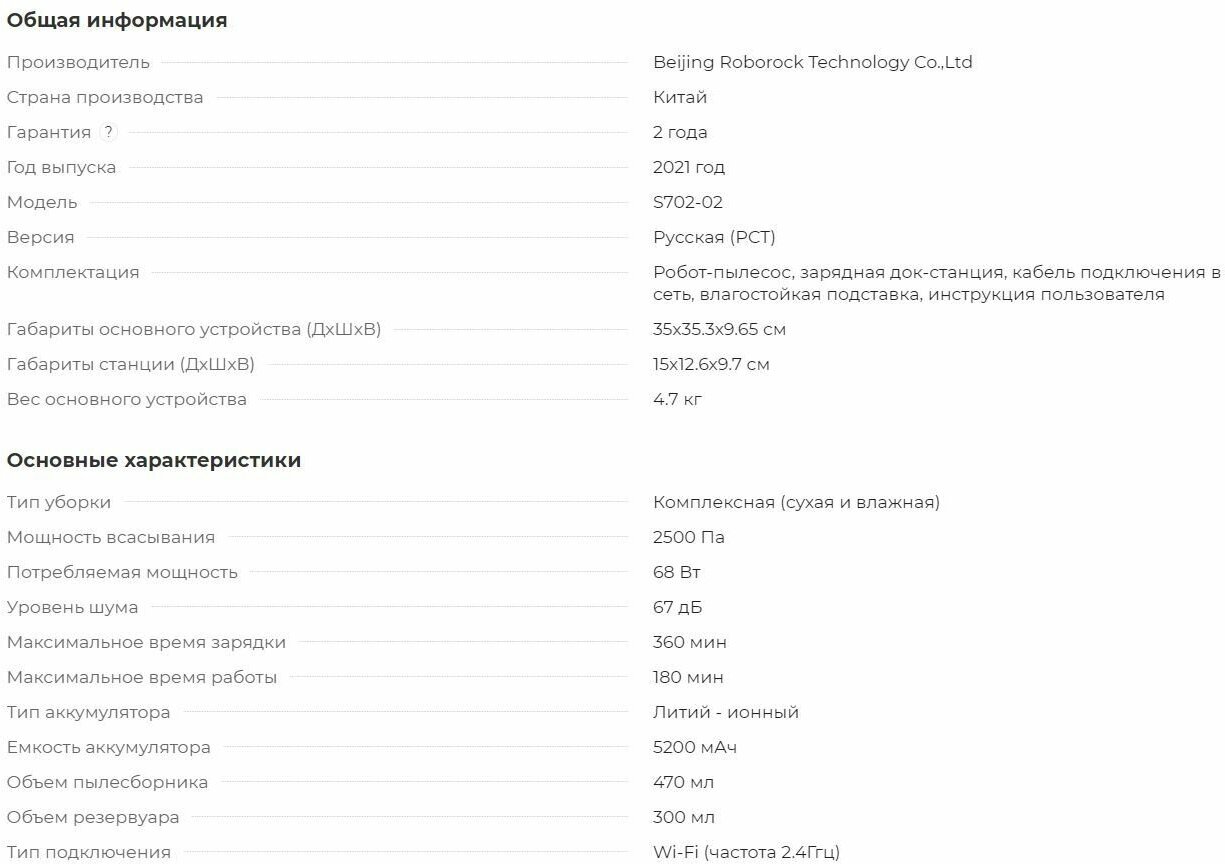This screenshot has width=1225, height=864.
Task: Select the model value 'S702-02'
Action: 688,202
